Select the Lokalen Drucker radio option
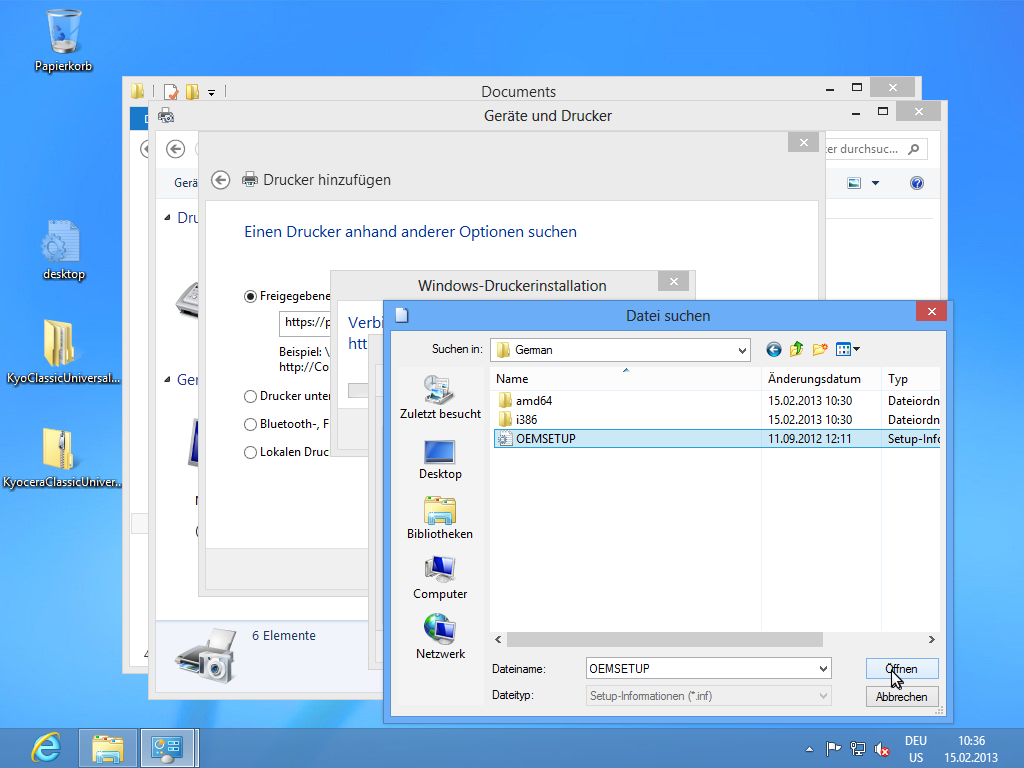 pyautogui.click(x=250, y=453)
